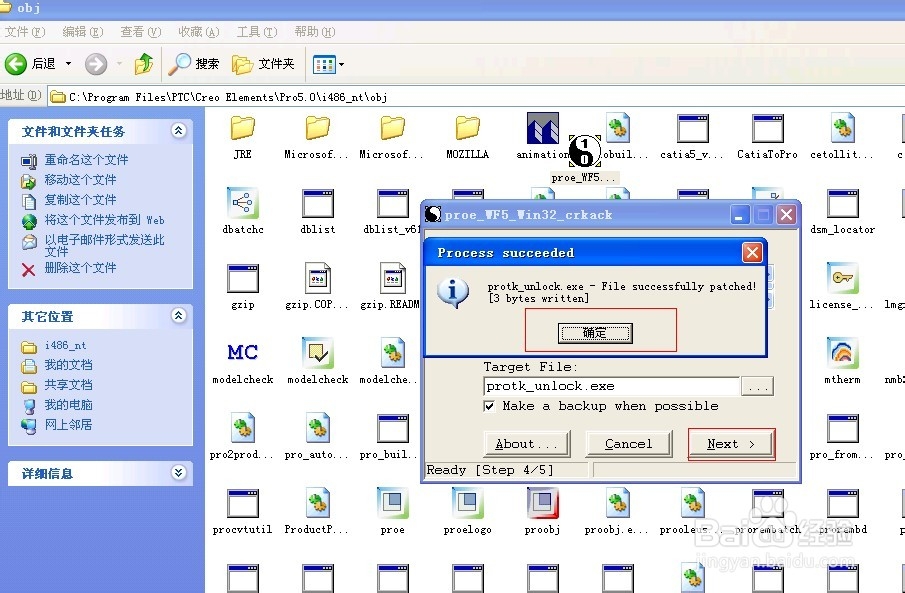Collapse the 其它位置 panel

pos(178,315)
